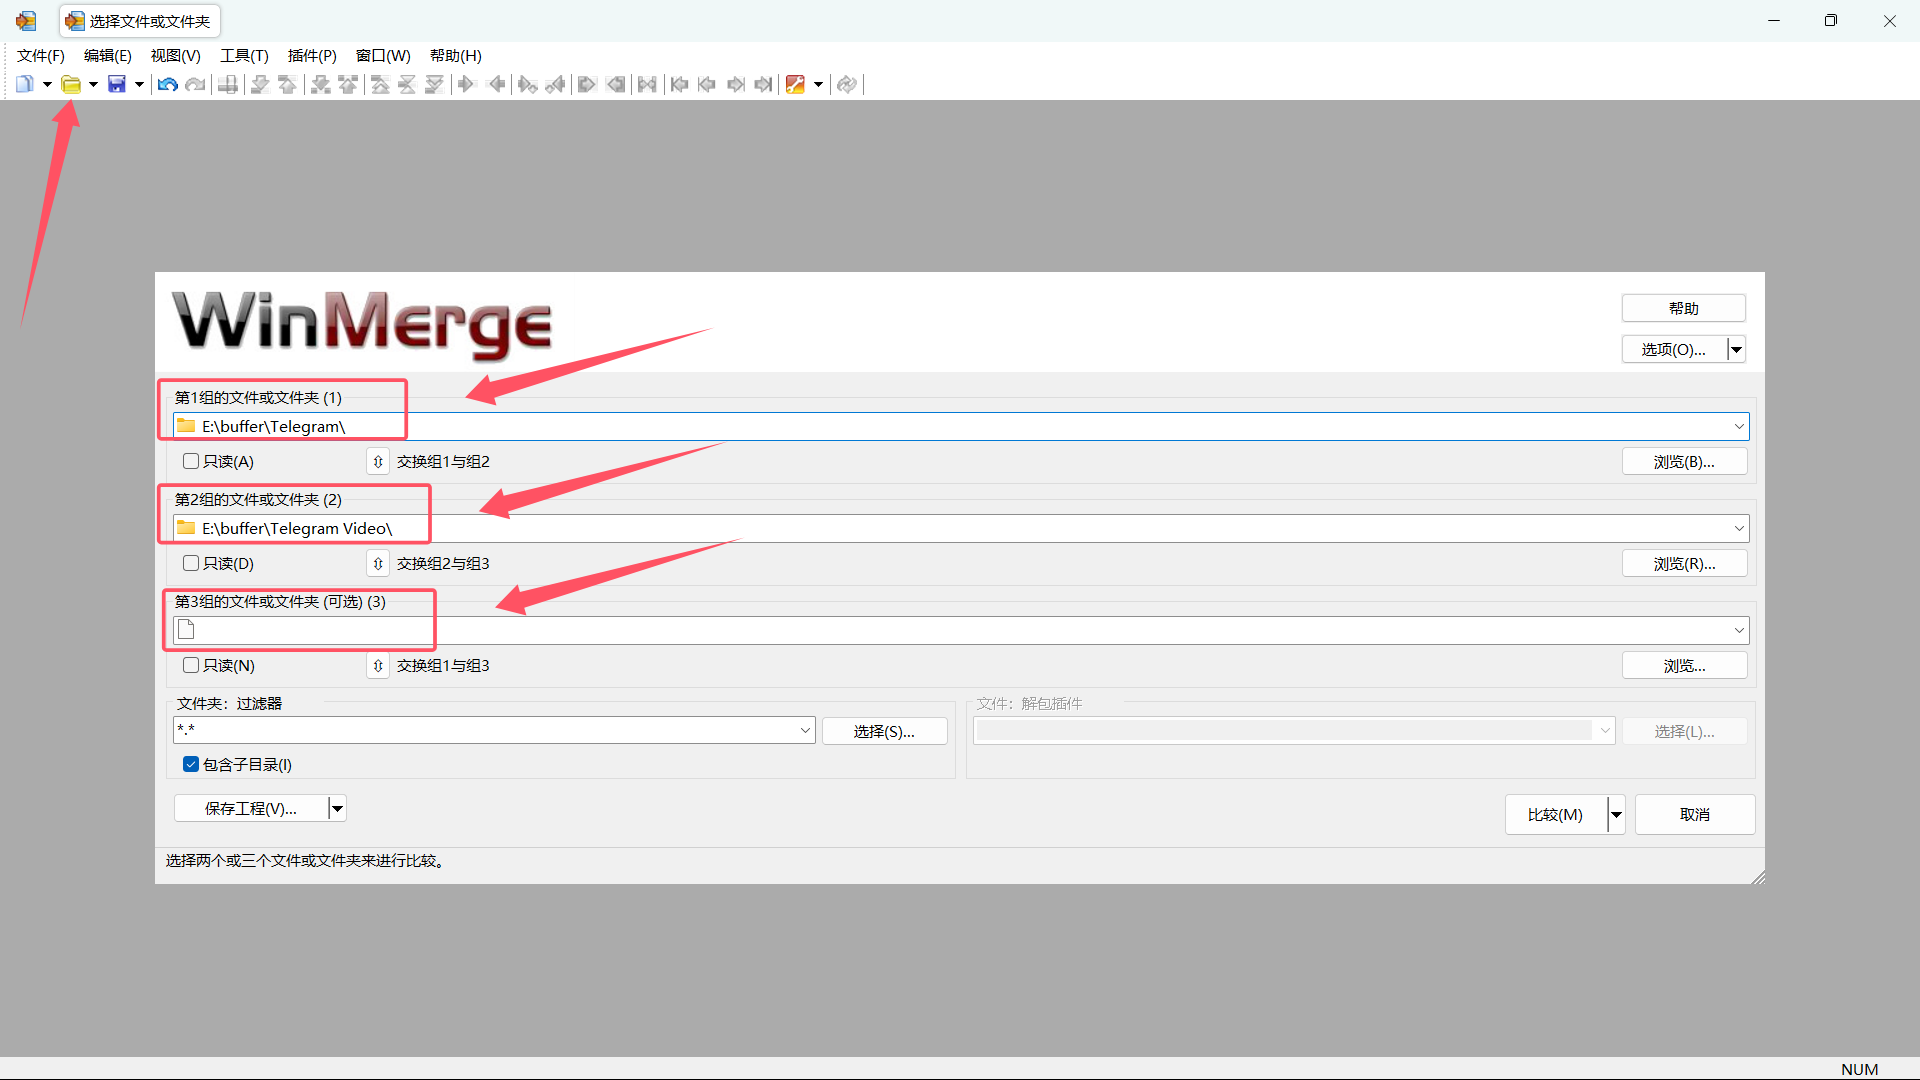Open the folder filter dropdown list
The image size is (1920, 1080).
click(x=806, y=730)
